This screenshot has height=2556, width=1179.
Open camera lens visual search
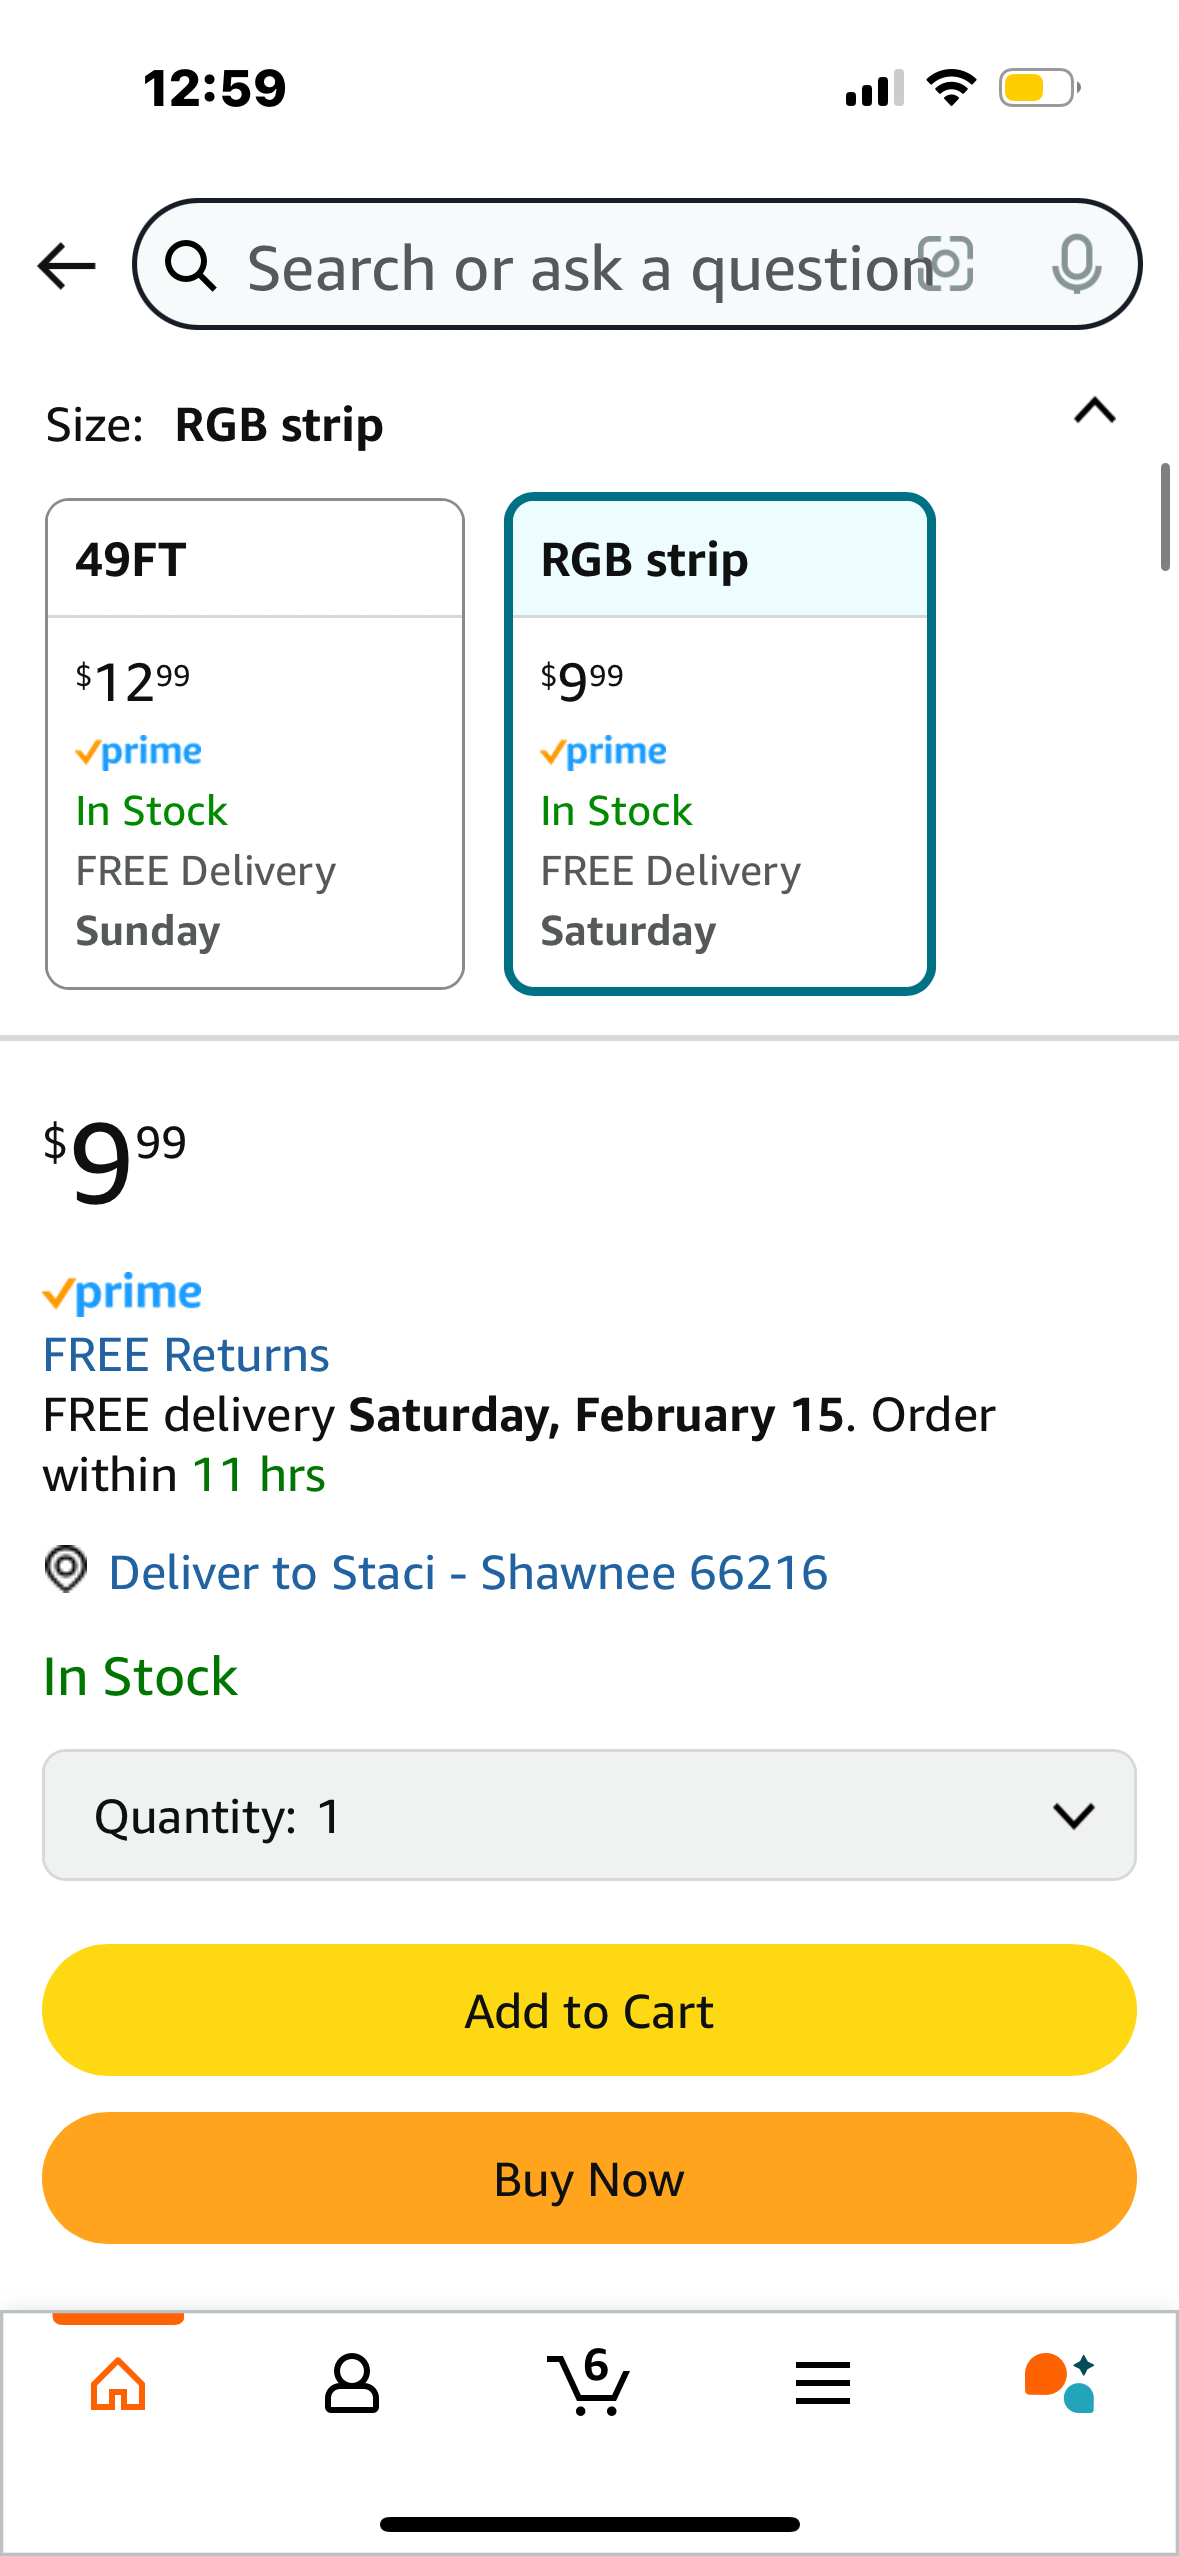(x=946, y=265)
